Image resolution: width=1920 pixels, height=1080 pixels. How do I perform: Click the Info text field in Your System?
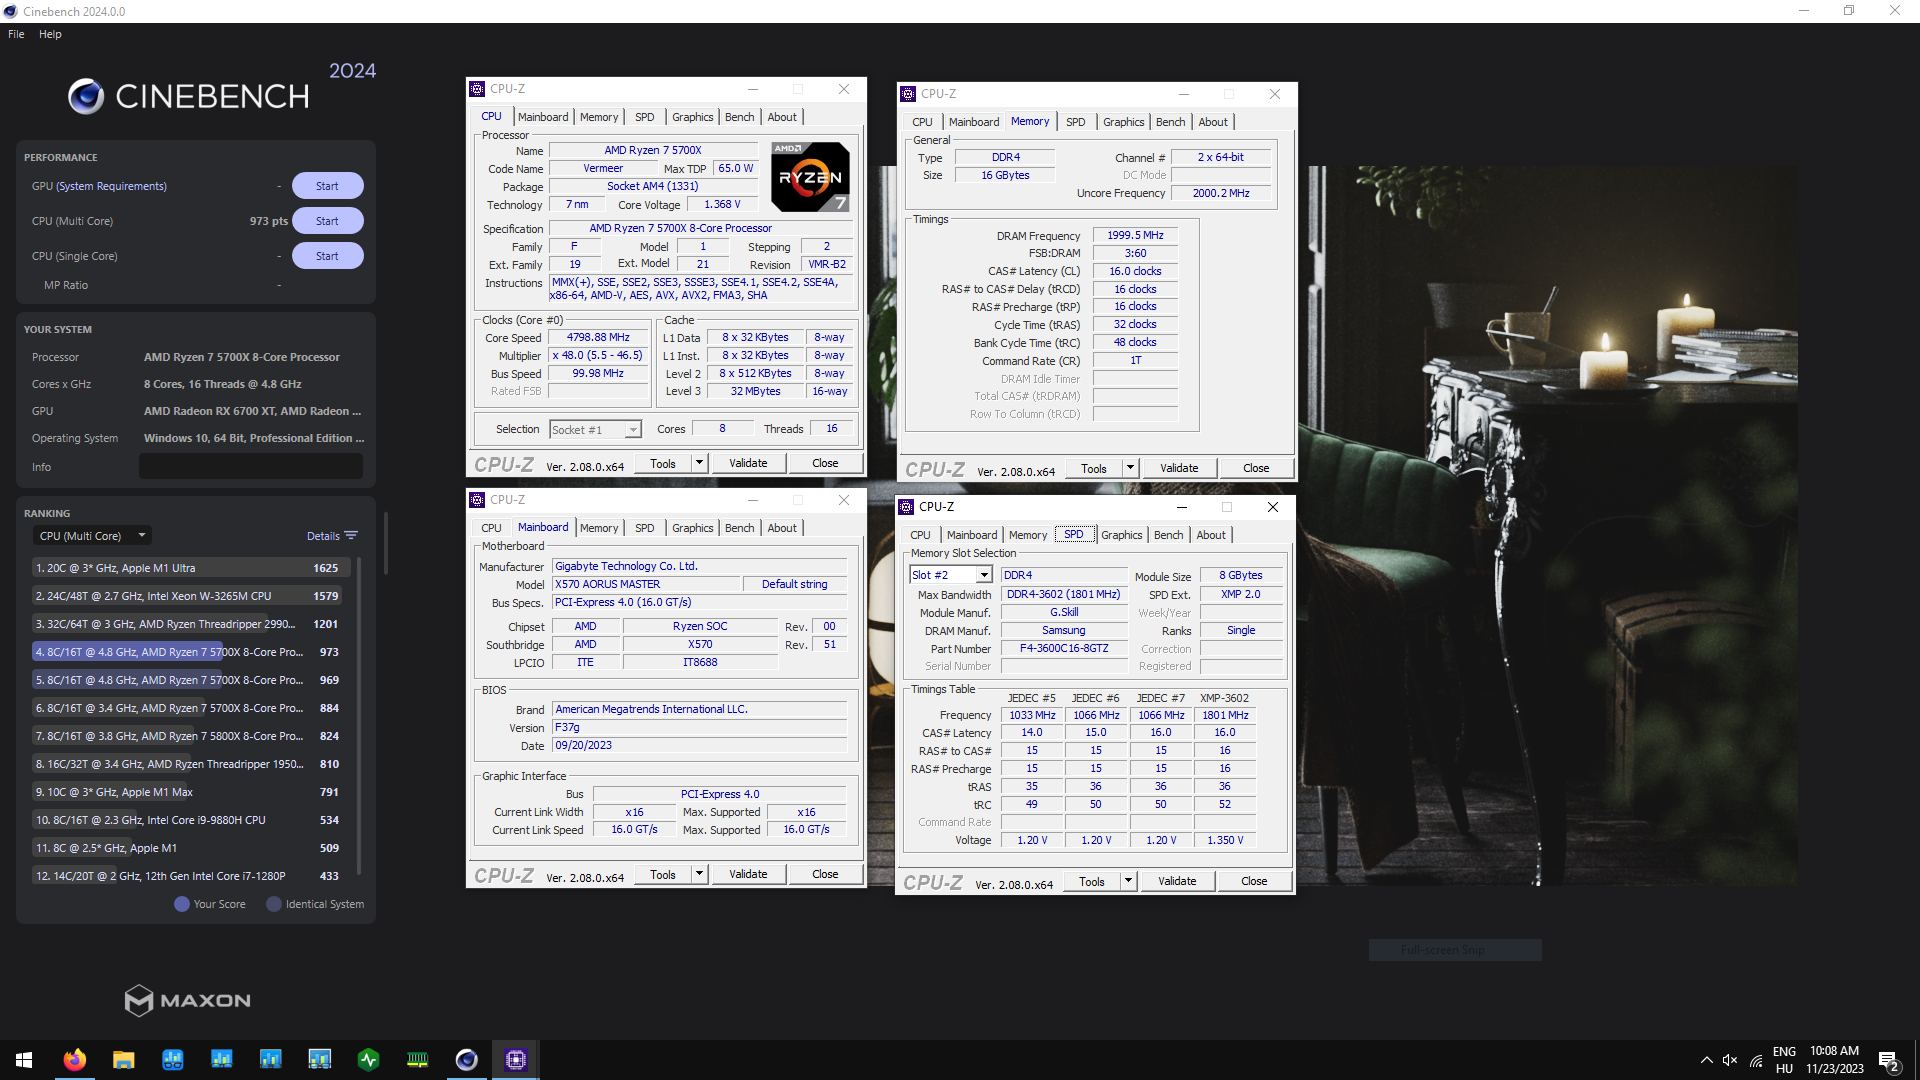(251, 466)
